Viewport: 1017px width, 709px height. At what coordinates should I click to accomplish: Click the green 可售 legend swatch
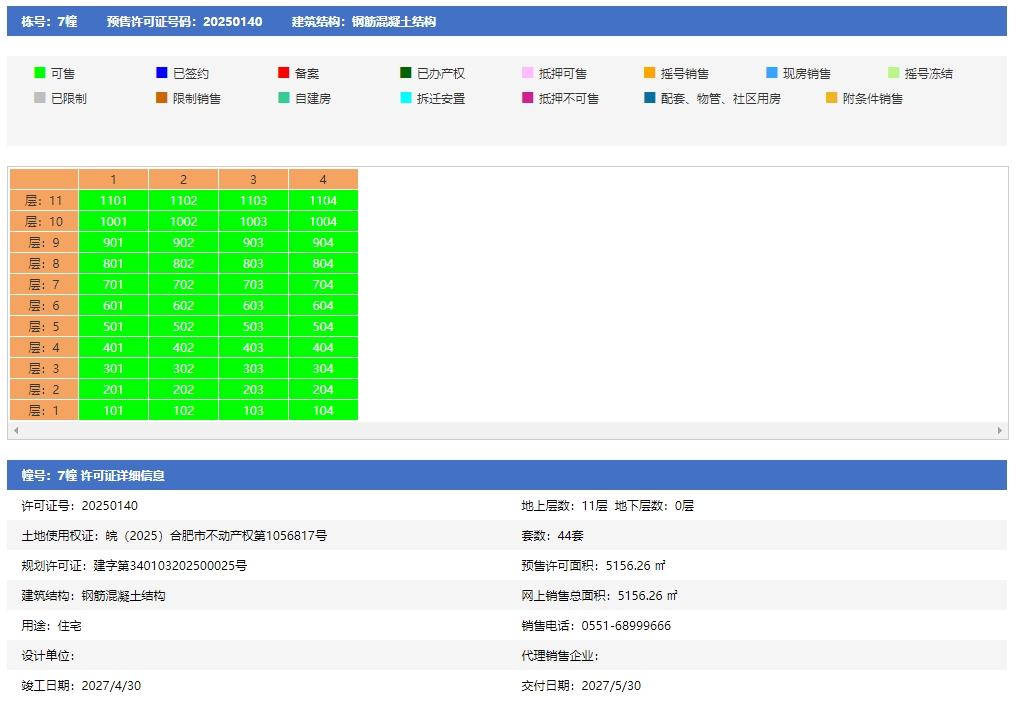click(x=40, y=73)
